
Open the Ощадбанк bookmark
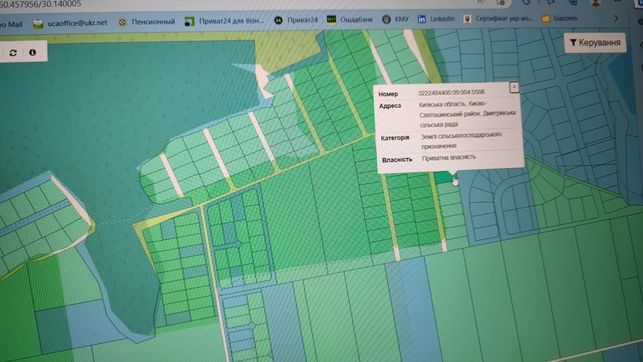point(350,19)
